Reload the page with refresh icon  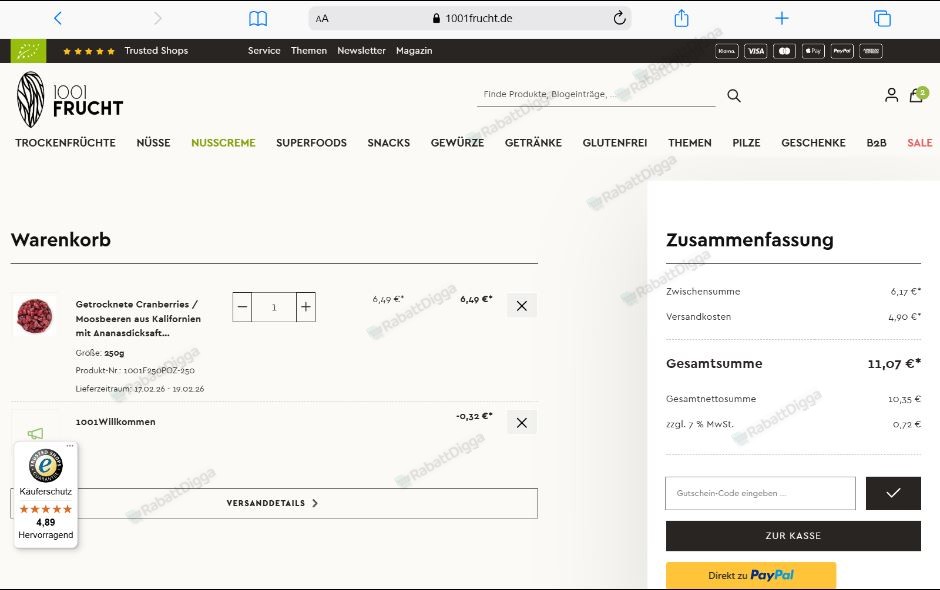(x=619, y=18)
